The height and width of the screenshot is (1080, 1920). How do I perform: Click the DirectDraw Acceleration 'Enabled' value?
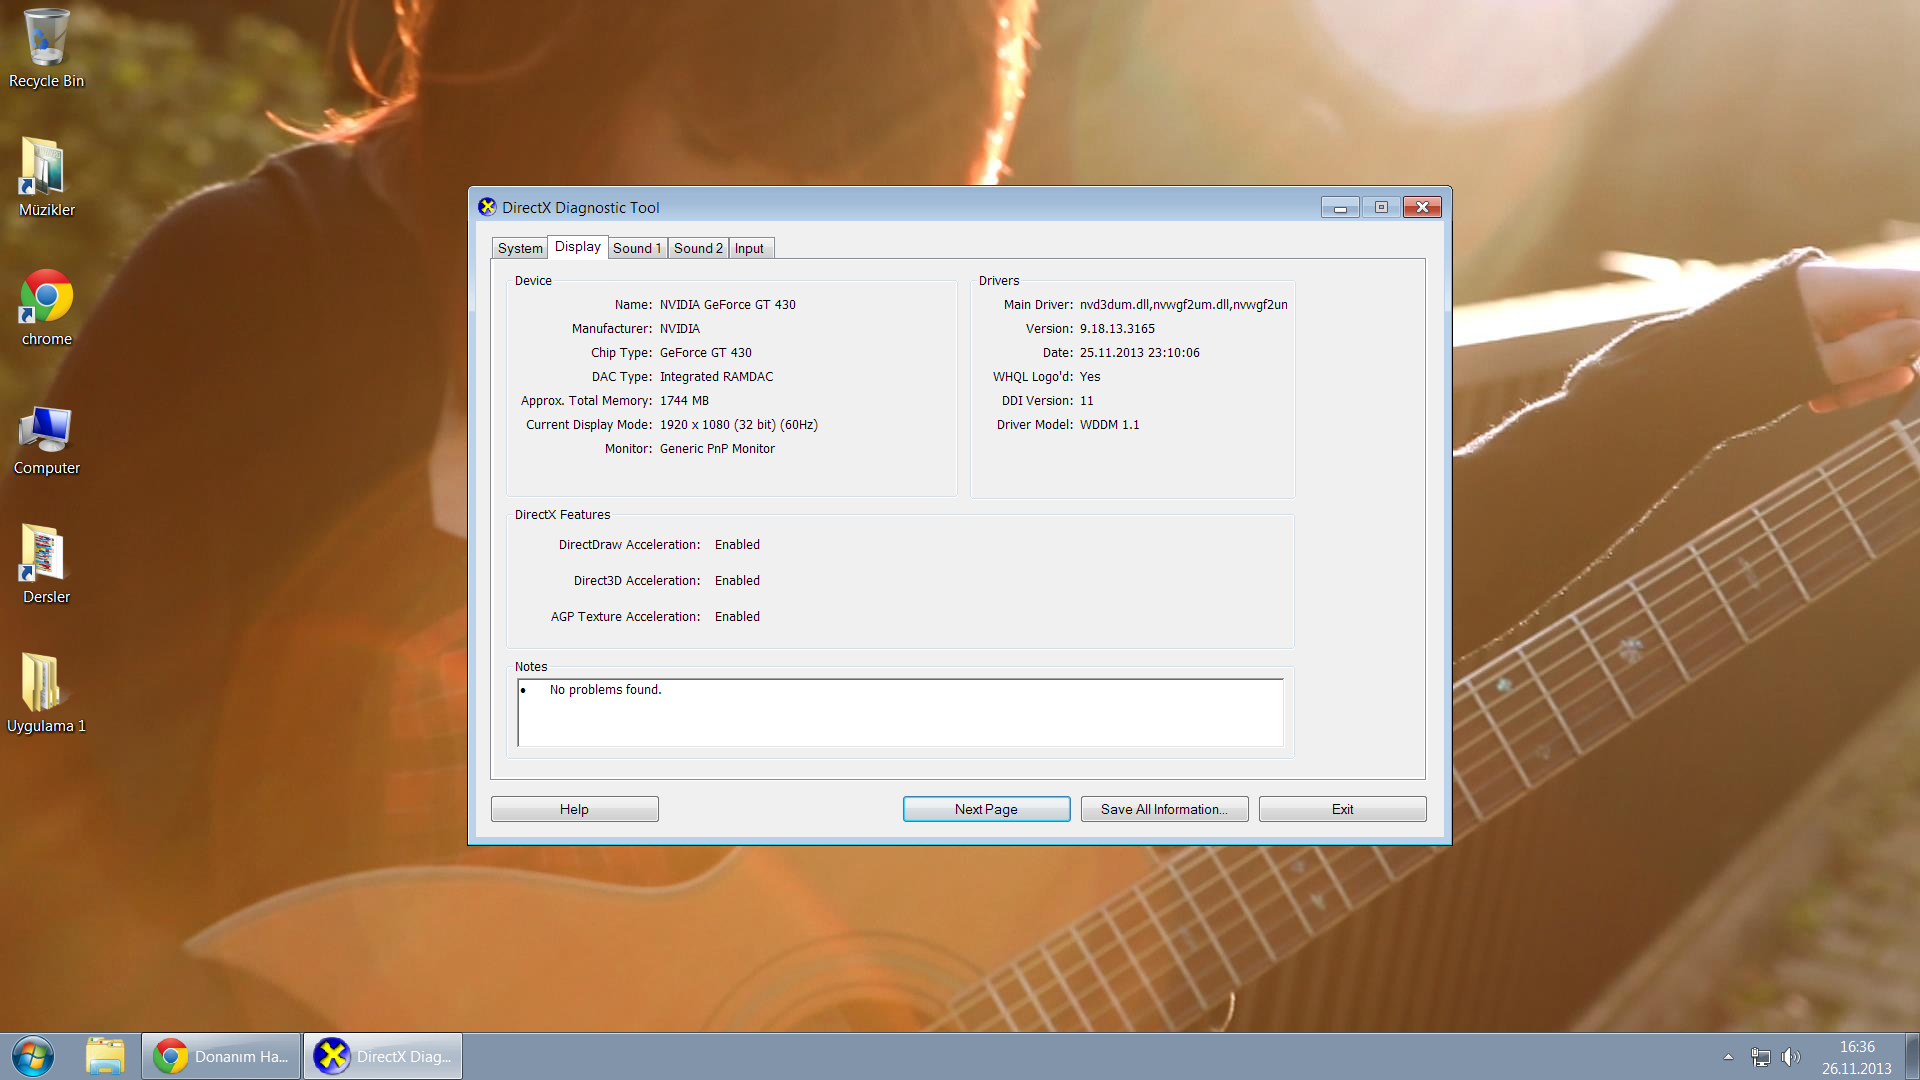coord(737,545)
